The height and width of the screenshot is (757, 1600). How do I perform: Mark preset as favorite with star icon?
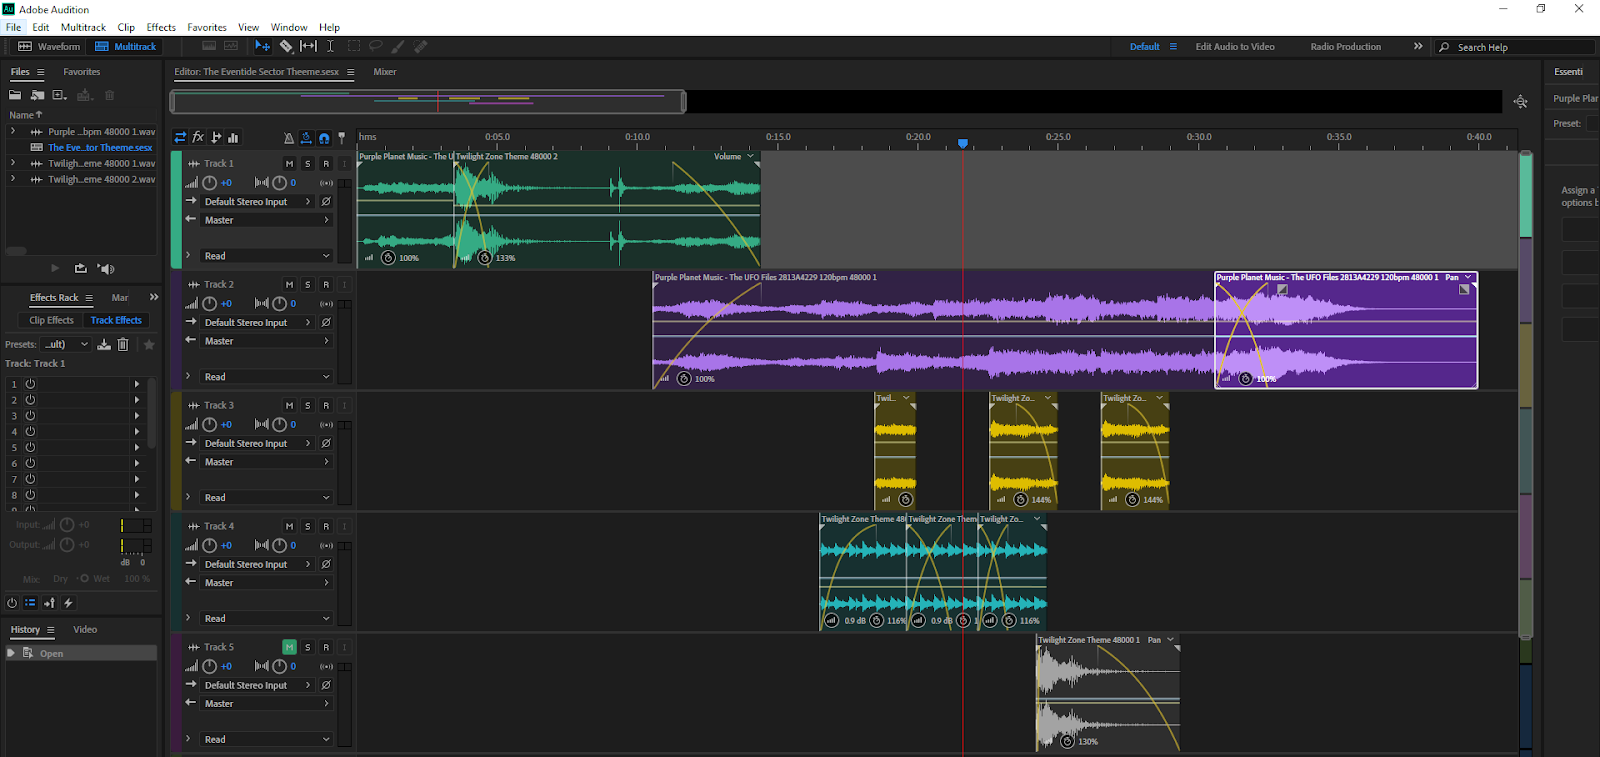pyautogui.click(x=149, y=344)
